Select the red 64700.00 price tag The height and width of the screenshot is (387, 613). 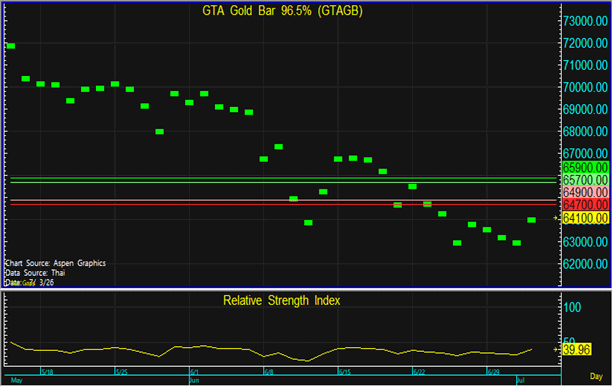tap(585, 204)
